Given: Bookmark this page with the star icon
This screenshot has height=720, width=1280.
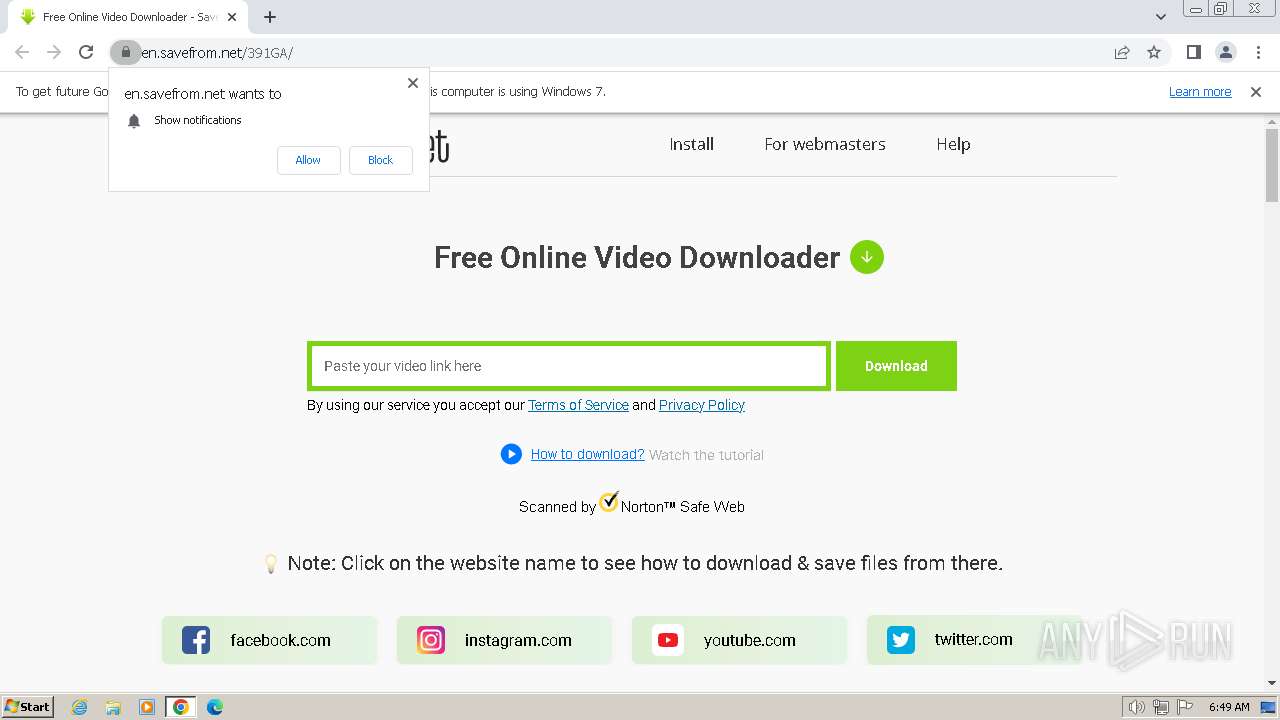Looking at the screenshot, I should coord(1154,52).
